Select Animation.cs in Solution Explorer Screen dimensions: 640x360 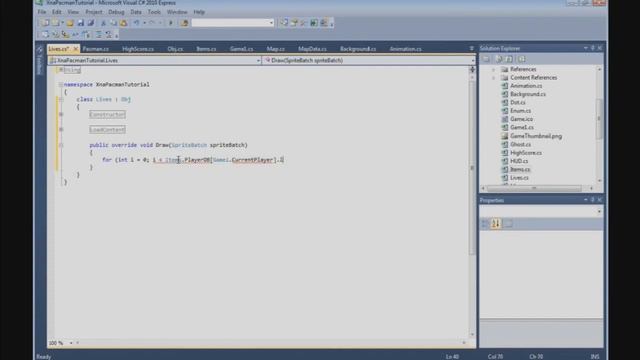tap(526, 86)
